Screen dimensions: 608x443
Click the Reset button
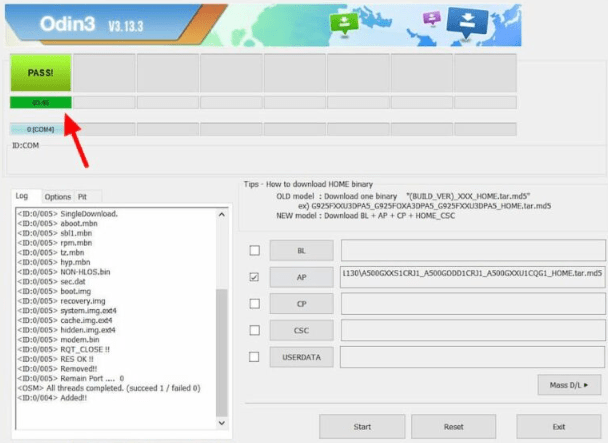(x=454, y=427)
